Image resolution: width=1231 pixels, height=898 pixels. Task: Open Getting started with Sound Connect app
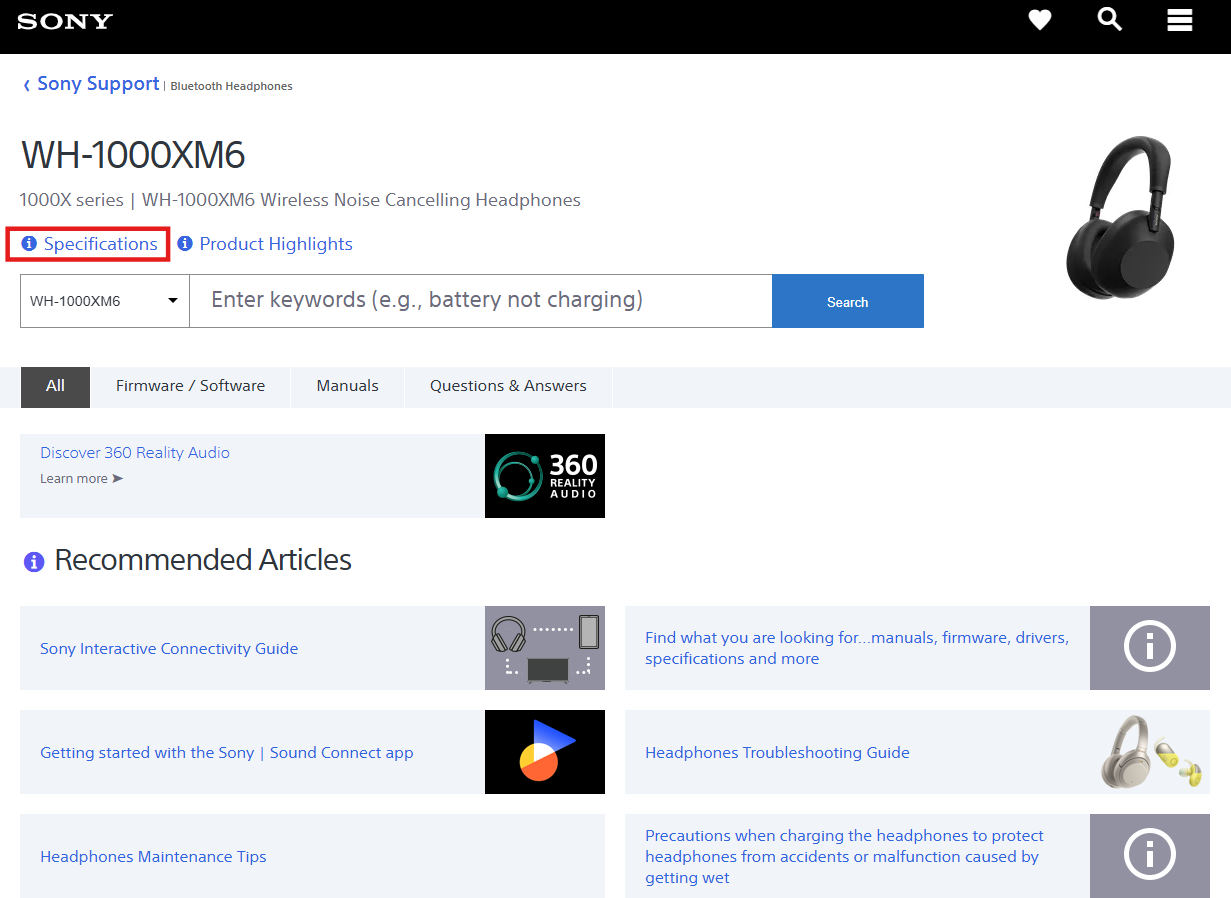pos(227,753)
